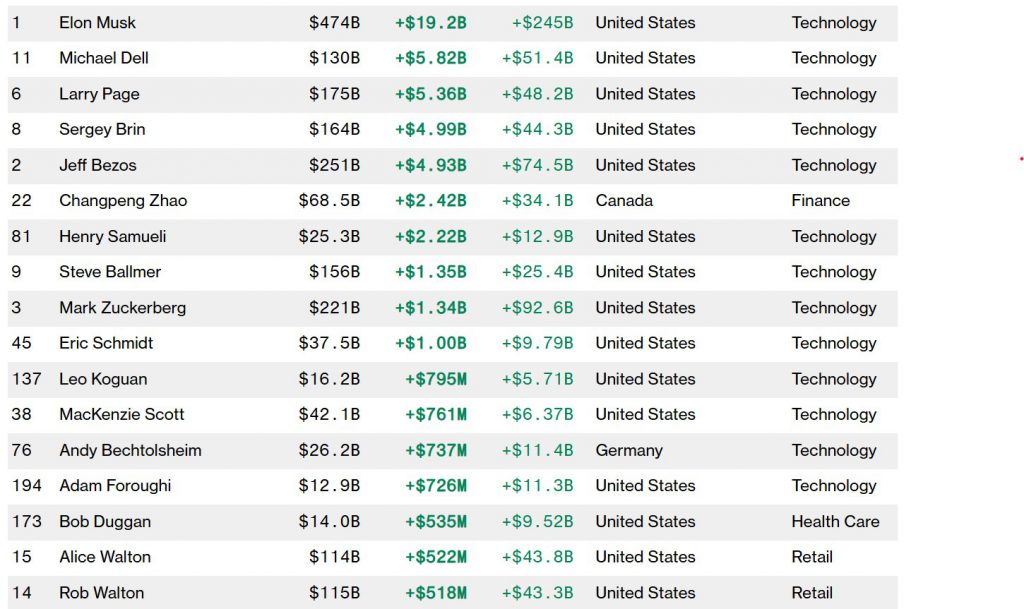Select Mark Zuckerberg's name
This screenshot has height=609, width=1024.
coord(123,307)
